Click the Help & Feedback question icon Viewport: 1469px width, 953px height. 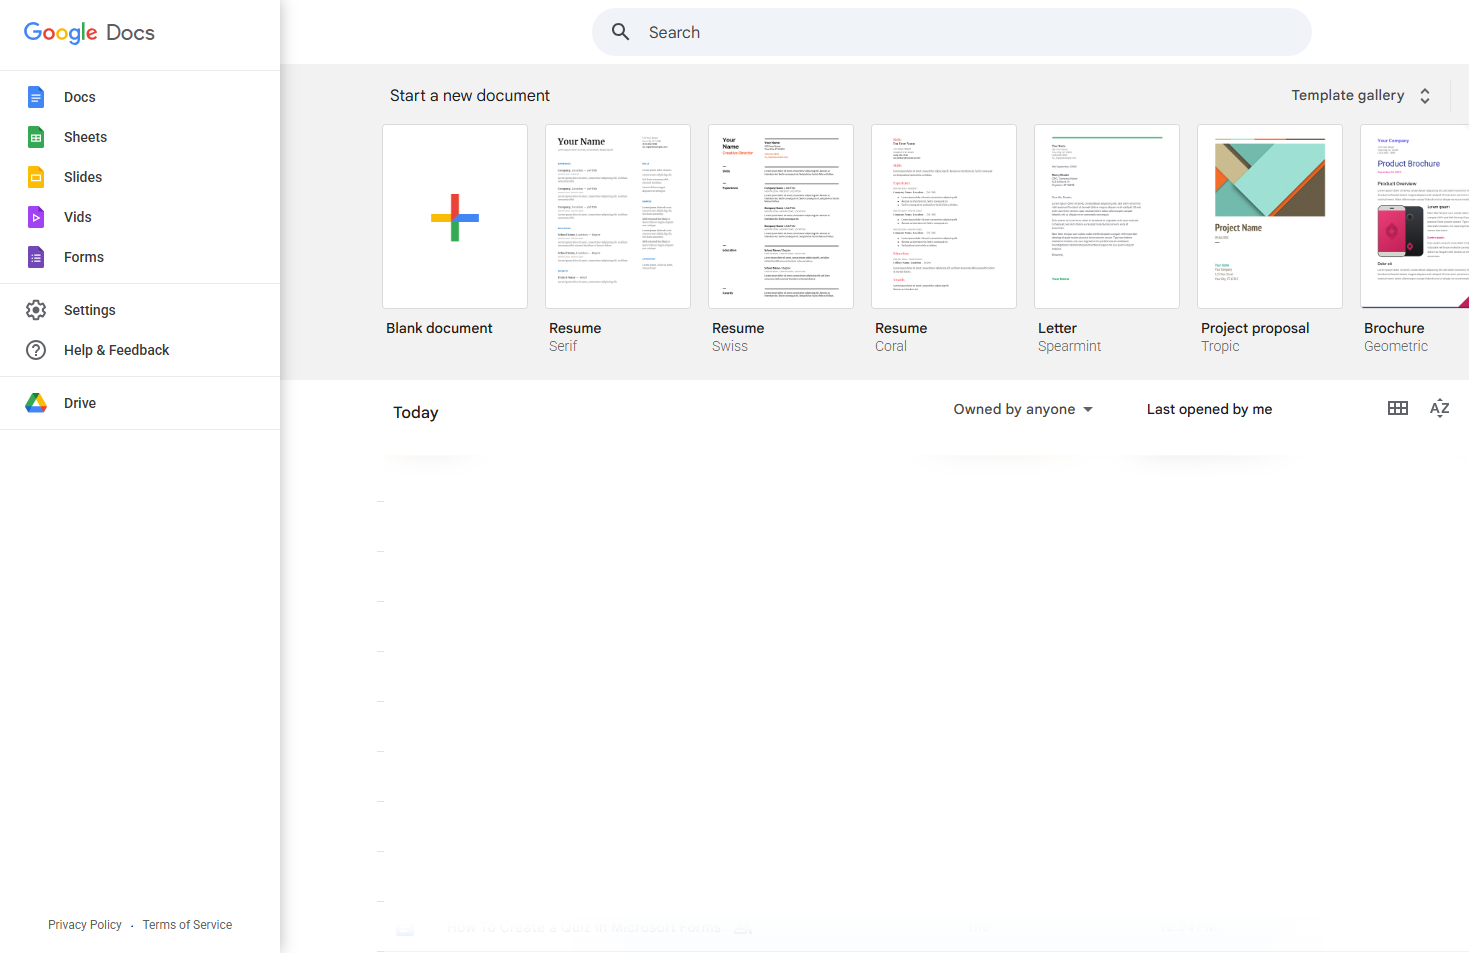pos(36,350)
